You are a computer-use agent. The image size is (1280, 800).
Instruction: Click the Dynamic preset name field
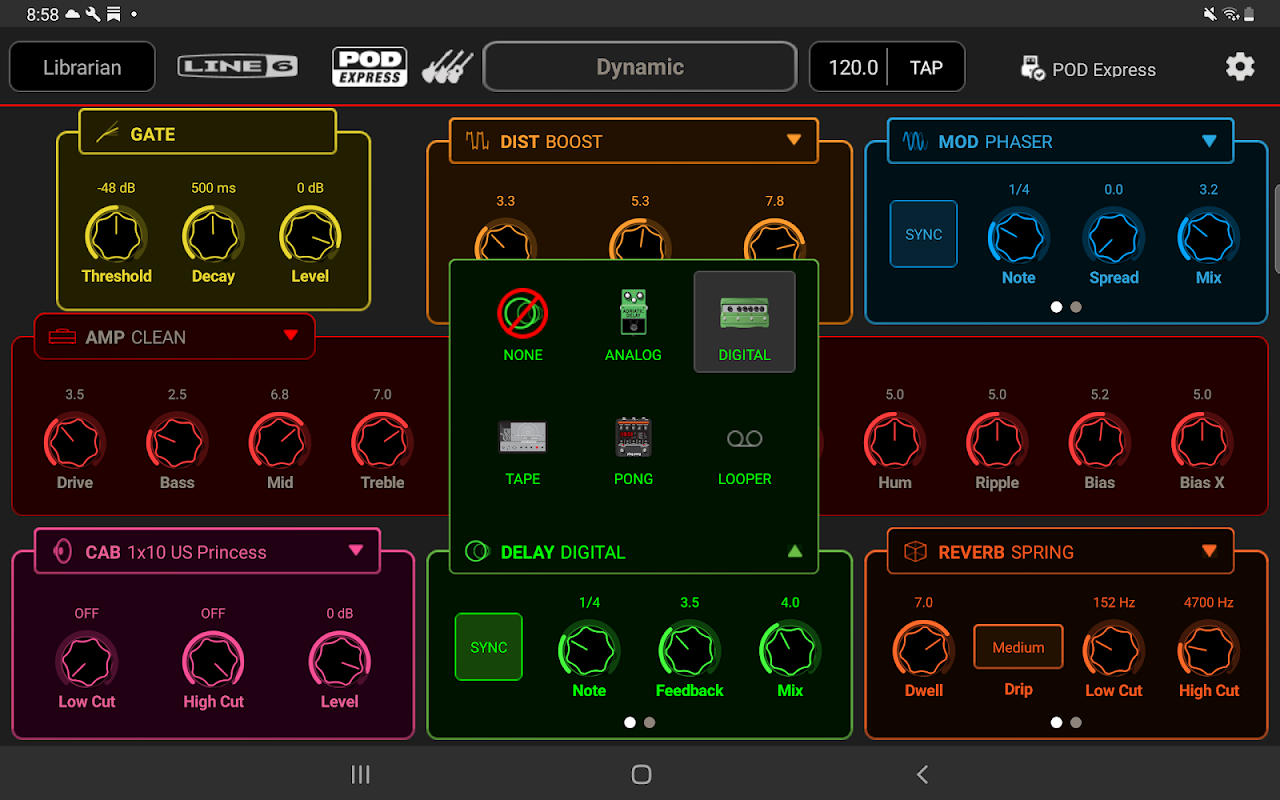coord(640,67)
